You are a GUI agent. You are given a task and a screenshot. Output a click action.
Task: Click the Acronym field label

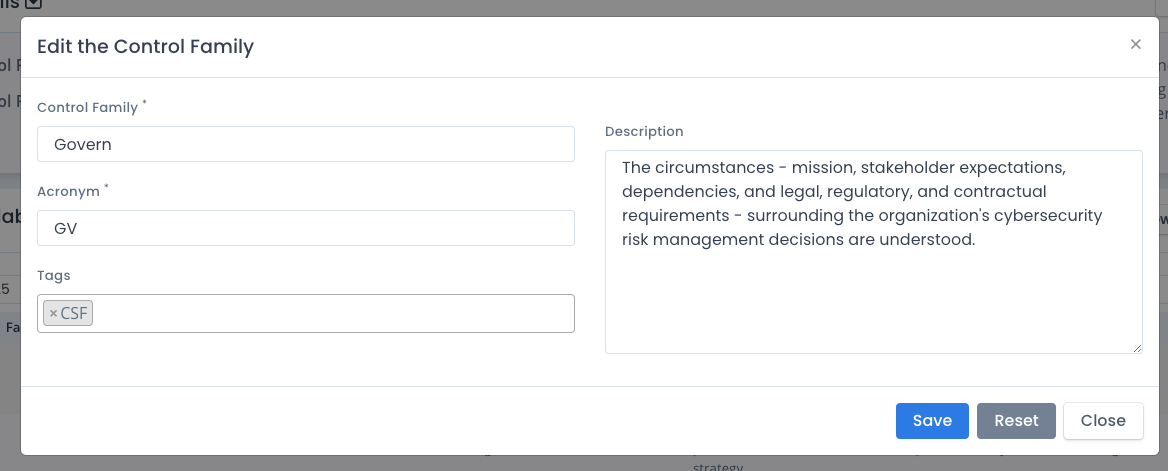68,192
